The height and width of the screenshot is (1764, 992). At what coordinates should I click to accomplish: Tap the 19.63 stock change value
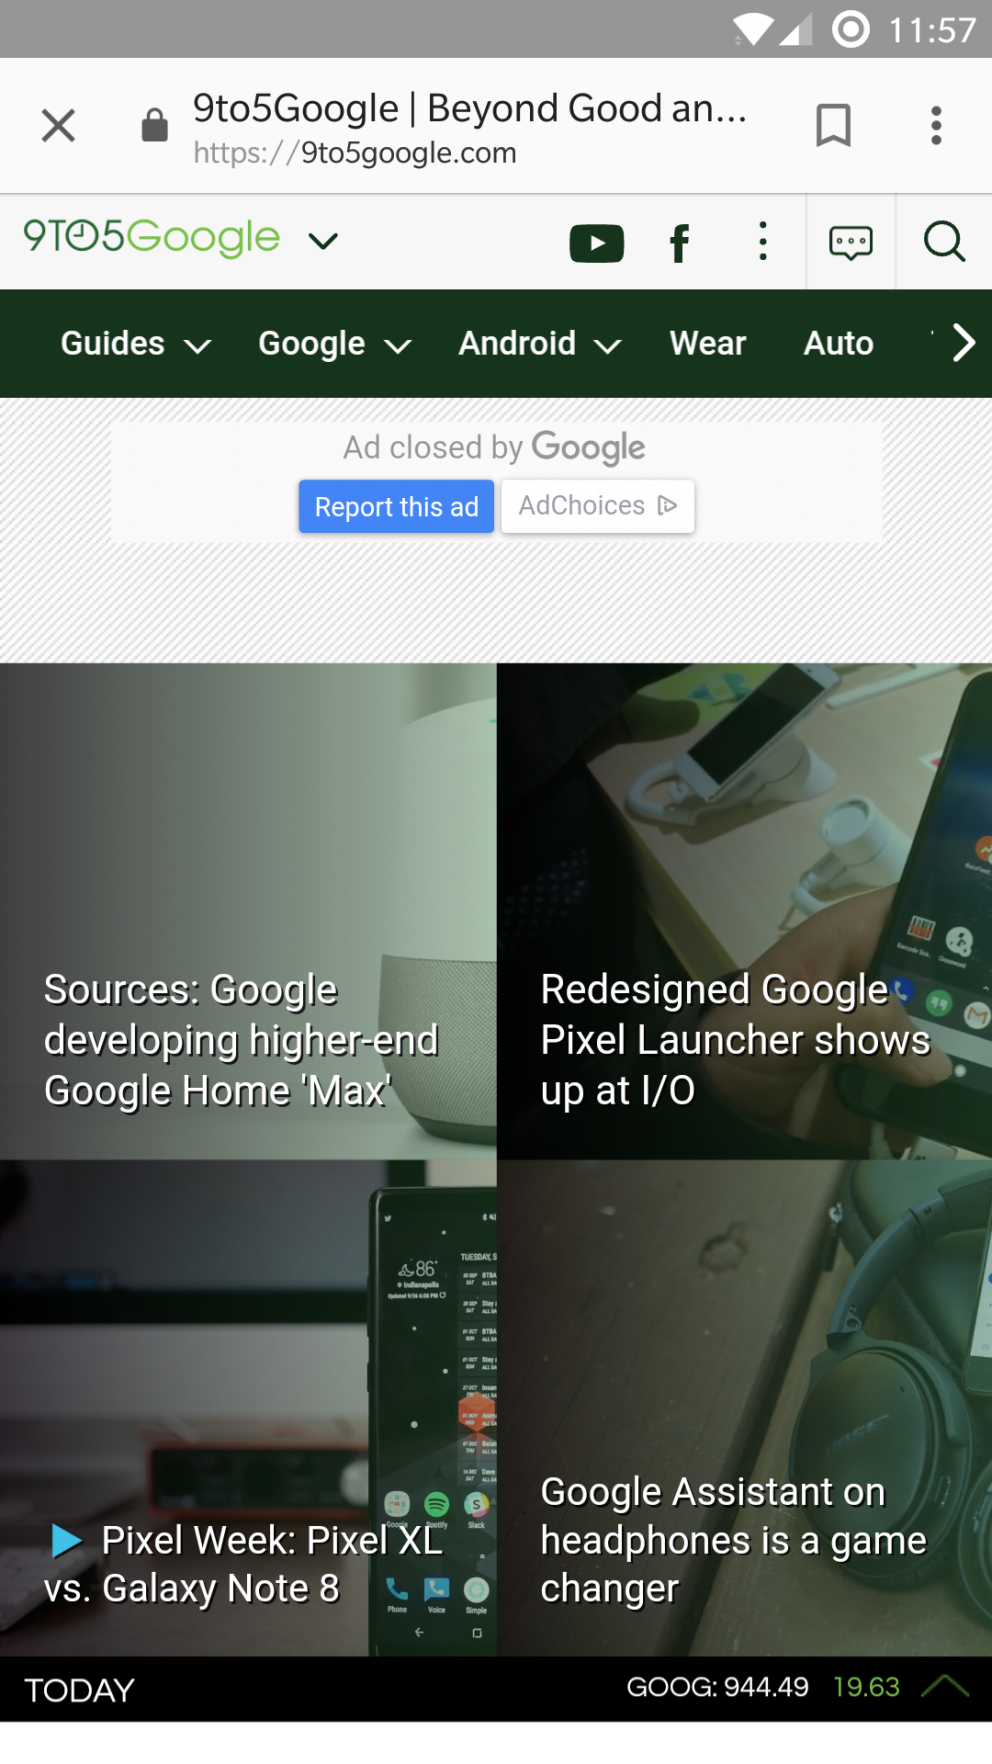pyautogui.click(x=866, y=1688)
